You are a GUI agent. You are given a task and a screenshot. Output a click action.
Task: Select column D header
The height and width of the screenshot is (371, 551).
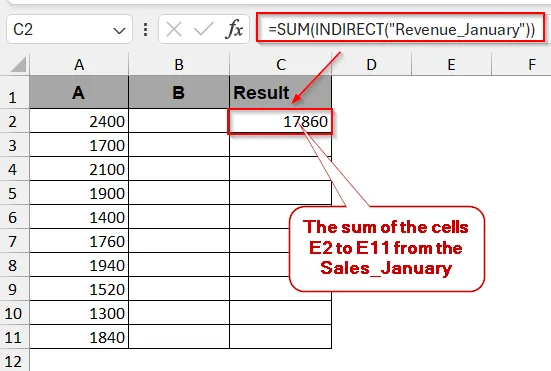coord(371,64)
